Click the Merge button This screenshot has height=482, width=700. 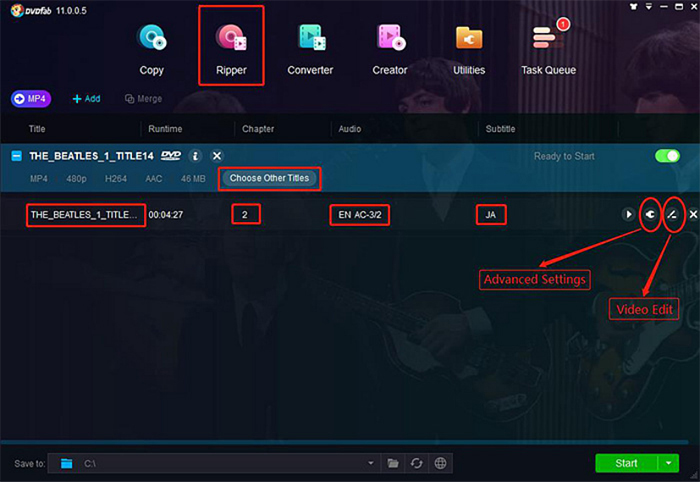click(x=143, y=99)
